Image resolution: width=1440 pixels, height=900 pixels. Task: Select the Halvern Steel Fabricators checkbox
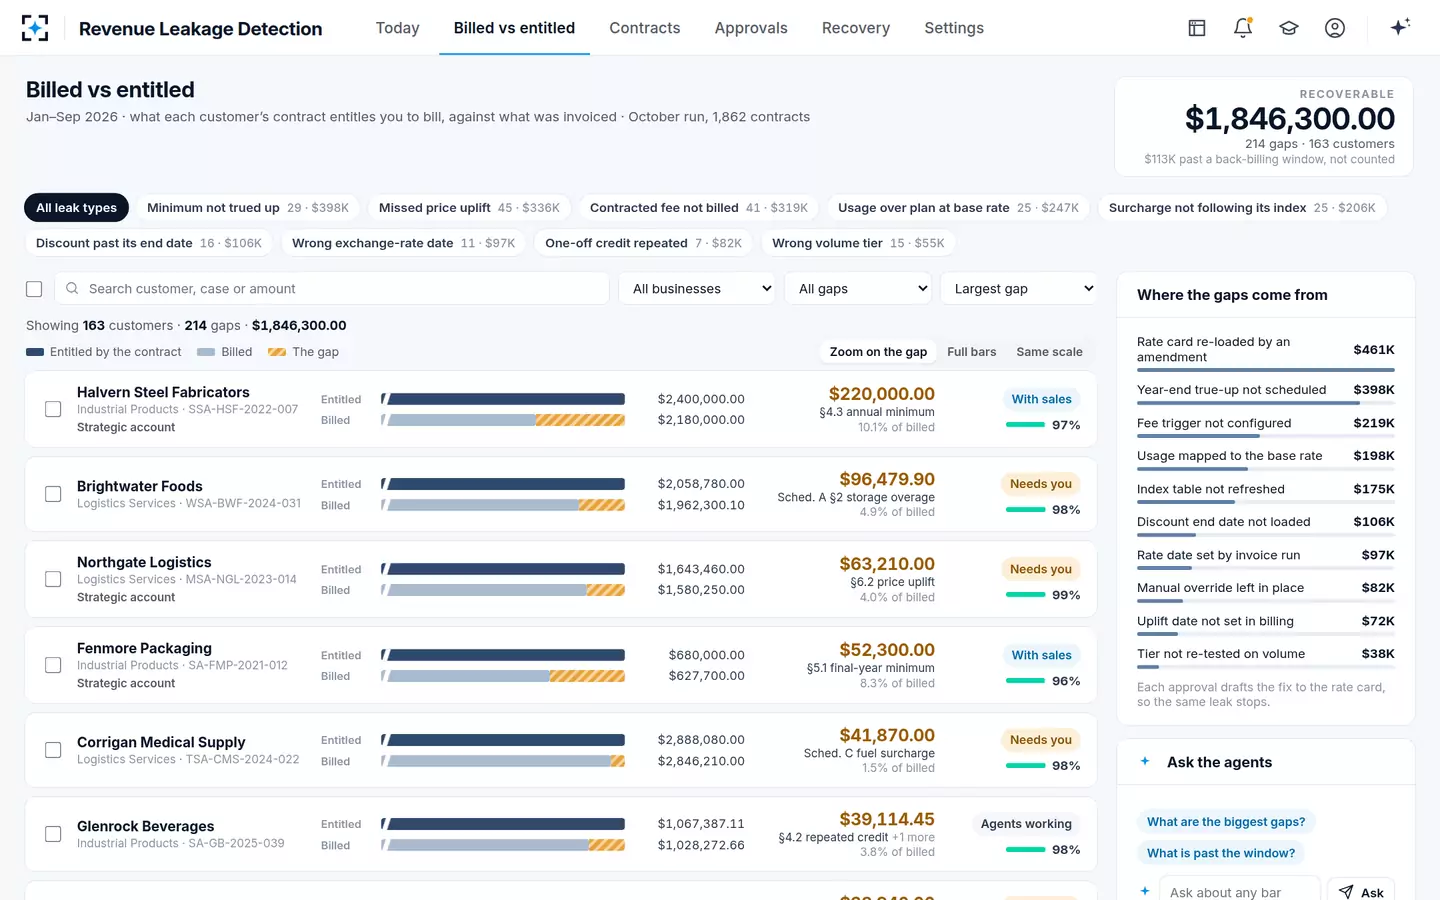pyautogui.click(x=53, y=409)
